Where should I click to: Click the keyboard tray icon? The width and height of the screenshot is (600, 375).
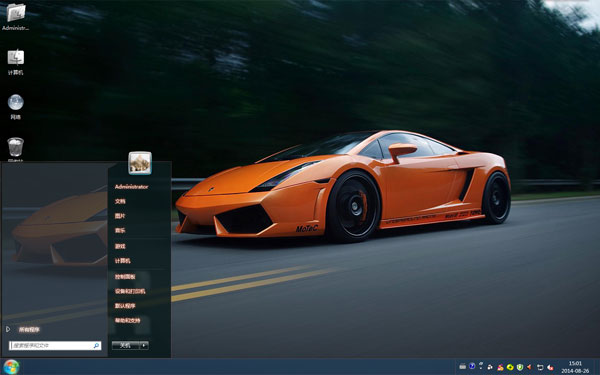pos(463,367)
